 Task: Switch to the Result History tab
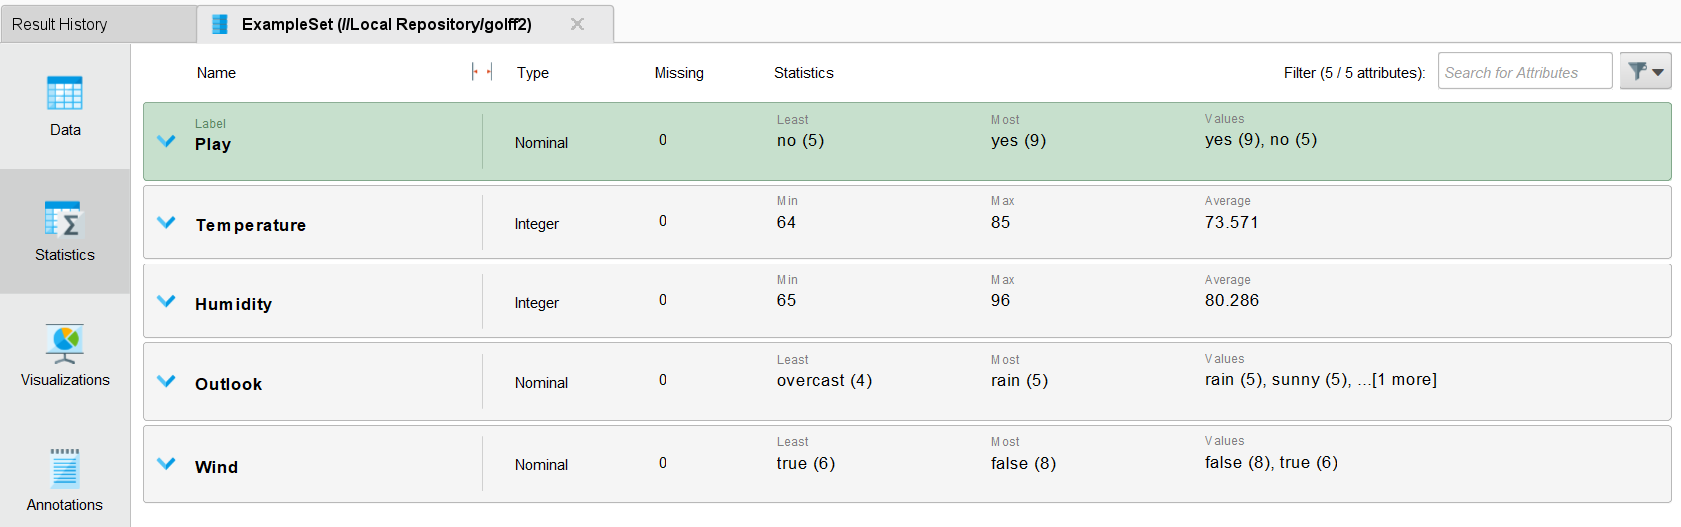pos(60,24)
